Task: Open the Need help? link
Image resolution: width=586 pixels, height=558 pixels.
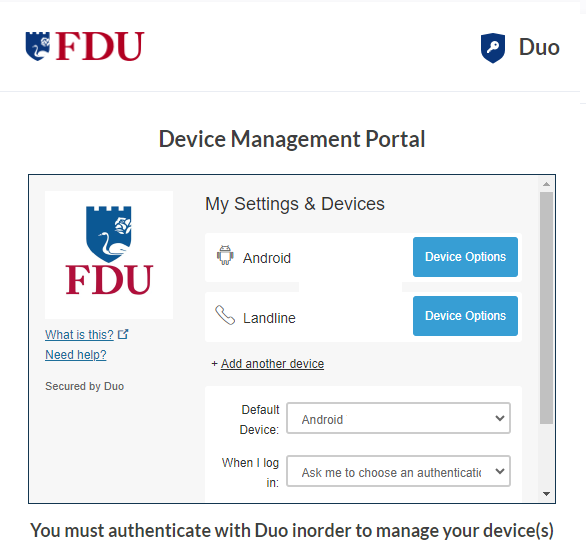Action: (x=76, y=354)
